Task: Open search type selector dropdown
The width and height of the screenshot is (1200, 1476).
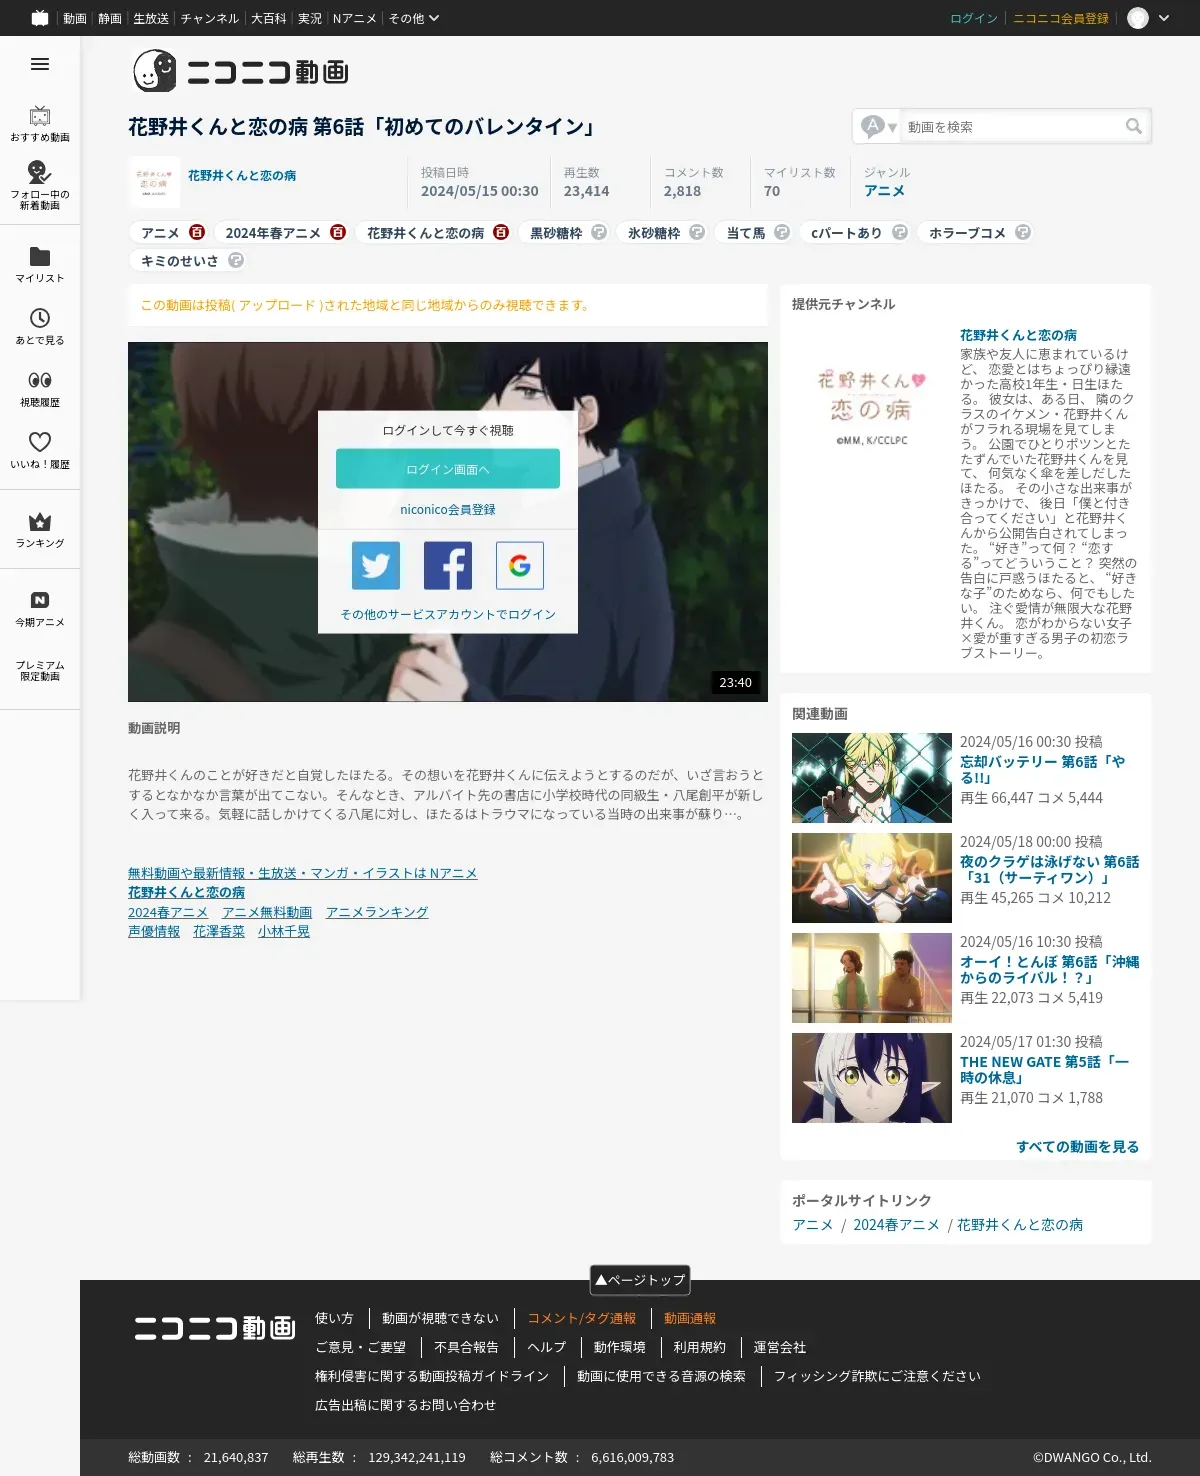Action: pos(879,126)
